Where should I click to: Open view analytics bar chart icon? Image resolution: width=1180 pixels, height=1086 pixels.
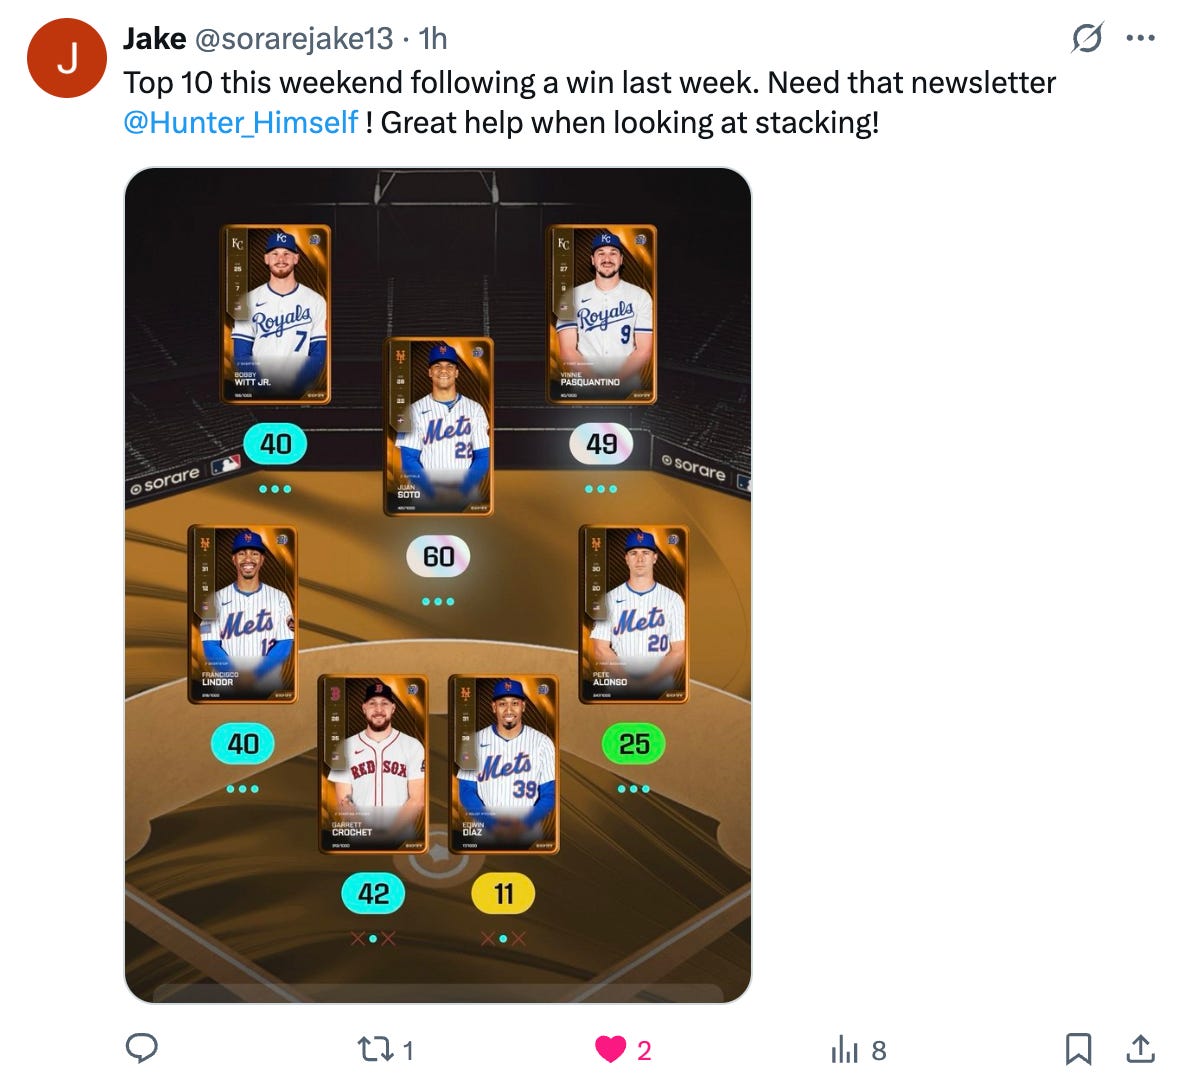tap(844, 1049)
